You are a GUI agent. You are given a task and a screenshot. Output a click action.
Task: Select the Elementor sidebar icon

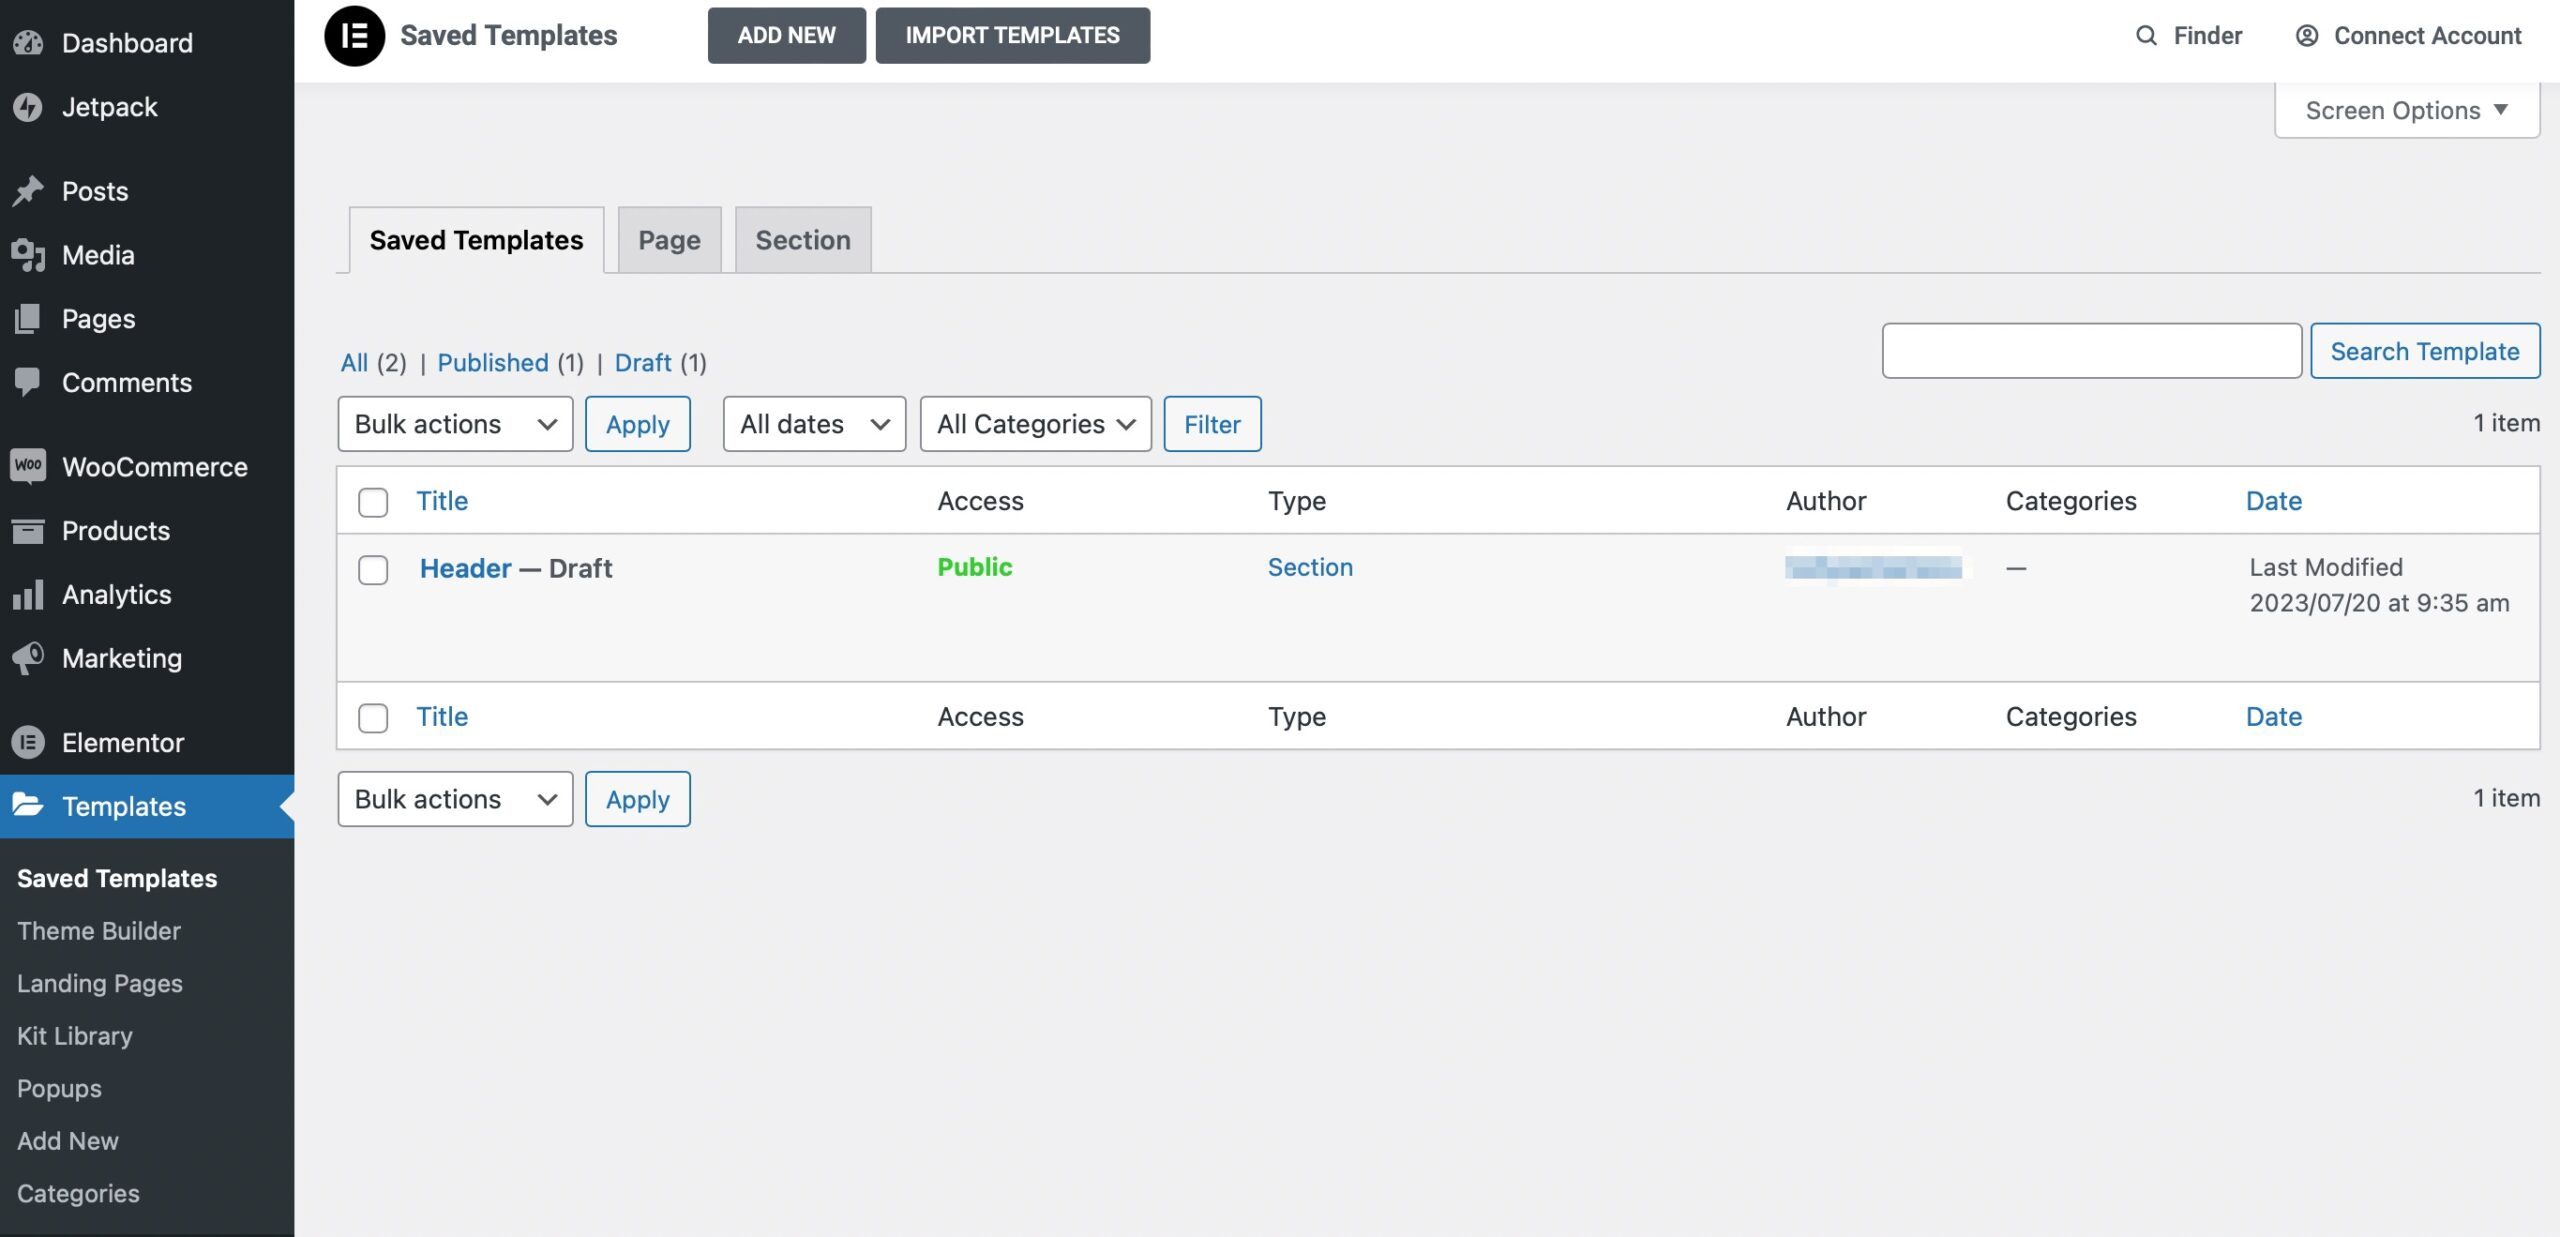(x=27, y=743)
